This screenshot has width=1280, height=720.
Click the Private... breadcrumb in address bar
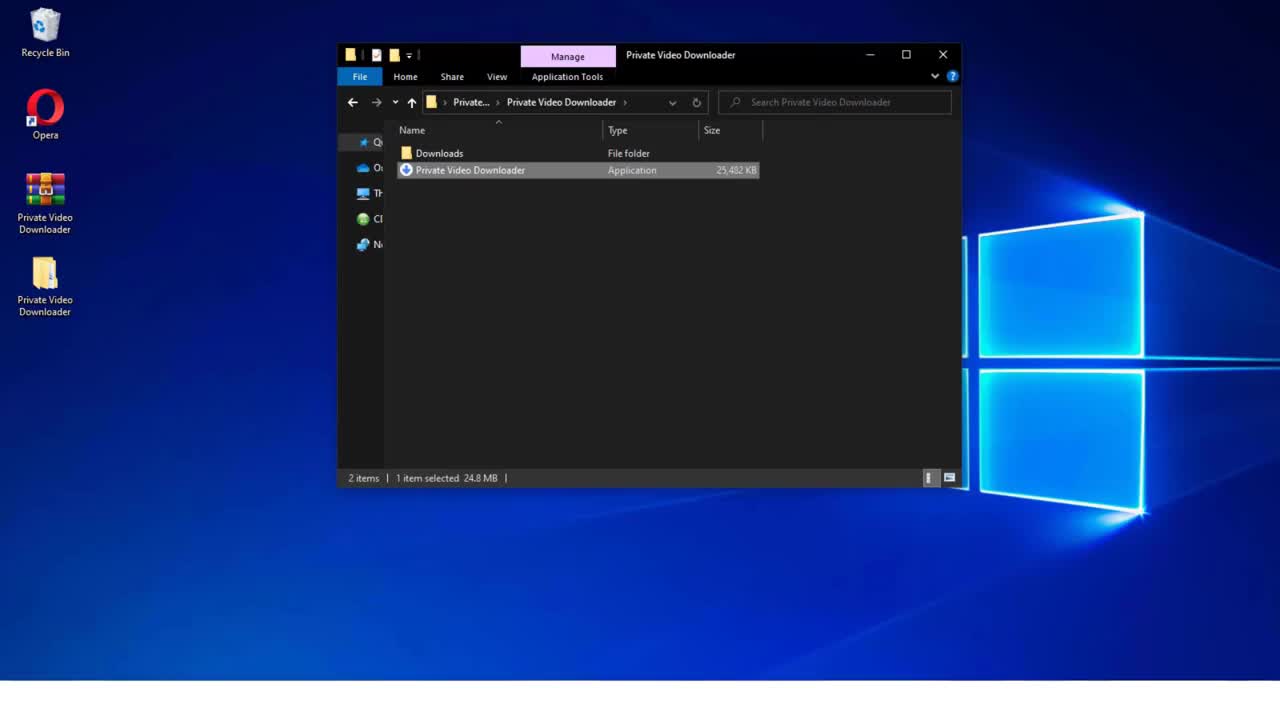pos(471,102)
